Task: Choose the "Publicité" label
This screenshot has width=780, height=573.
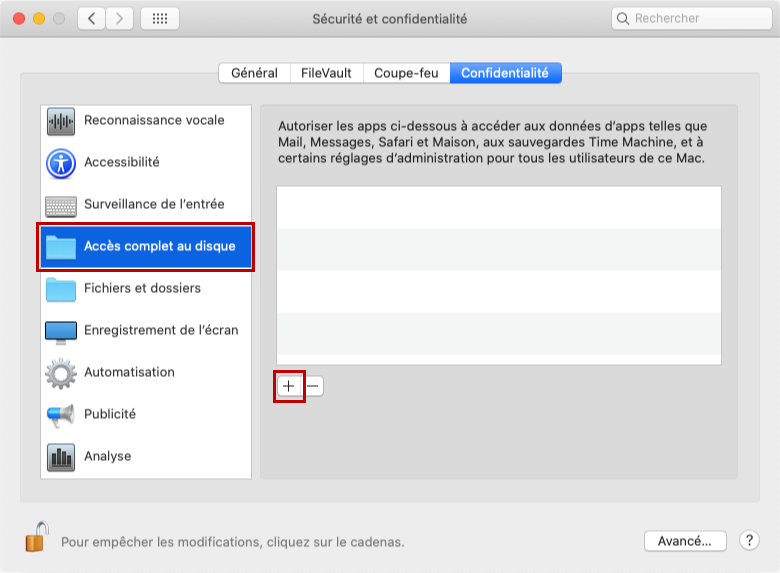Action: (x=110, y=414)
